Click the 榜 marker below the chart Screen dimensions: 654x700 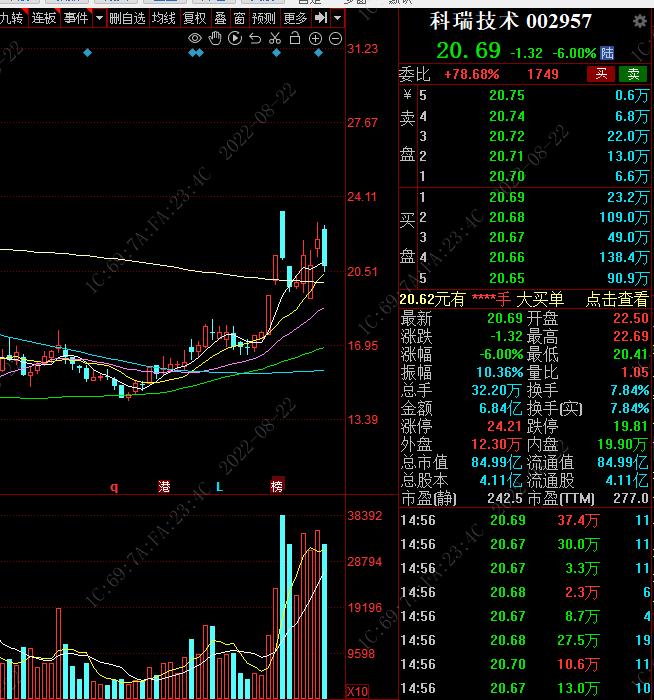[277, 486]
